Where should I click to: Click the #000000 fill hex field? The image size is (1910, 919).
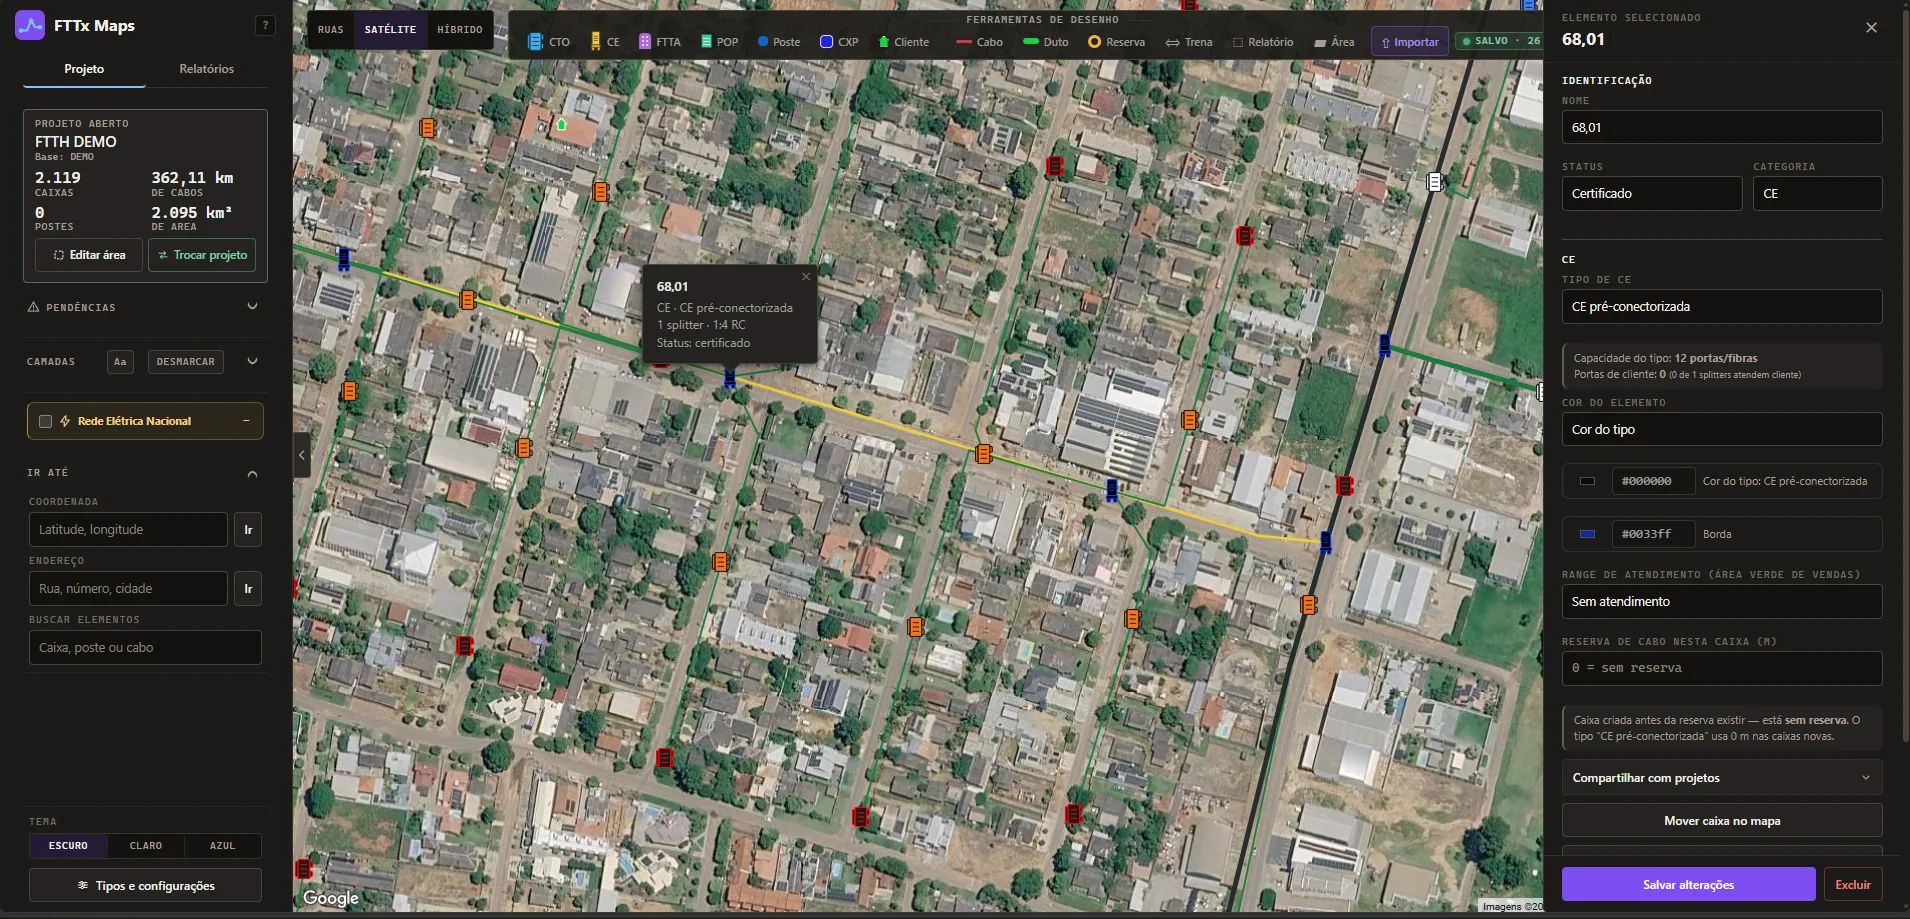[x=1653, y=481]
